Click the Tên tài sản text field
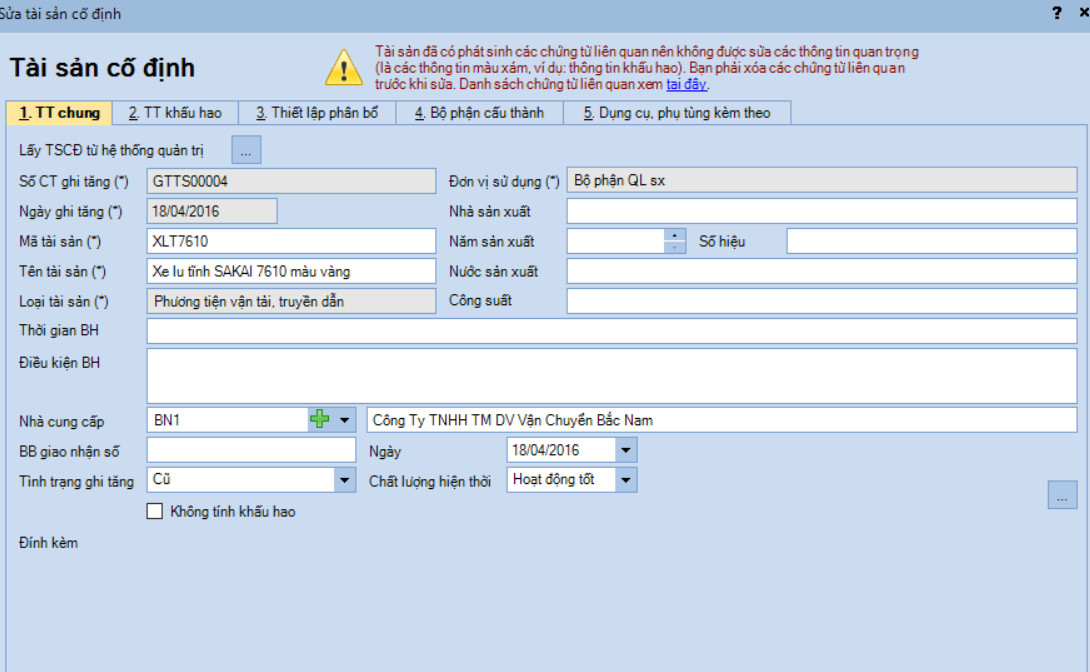Image resolution: width=1090 pixels, height=672 pixels. tap(291, 271)
